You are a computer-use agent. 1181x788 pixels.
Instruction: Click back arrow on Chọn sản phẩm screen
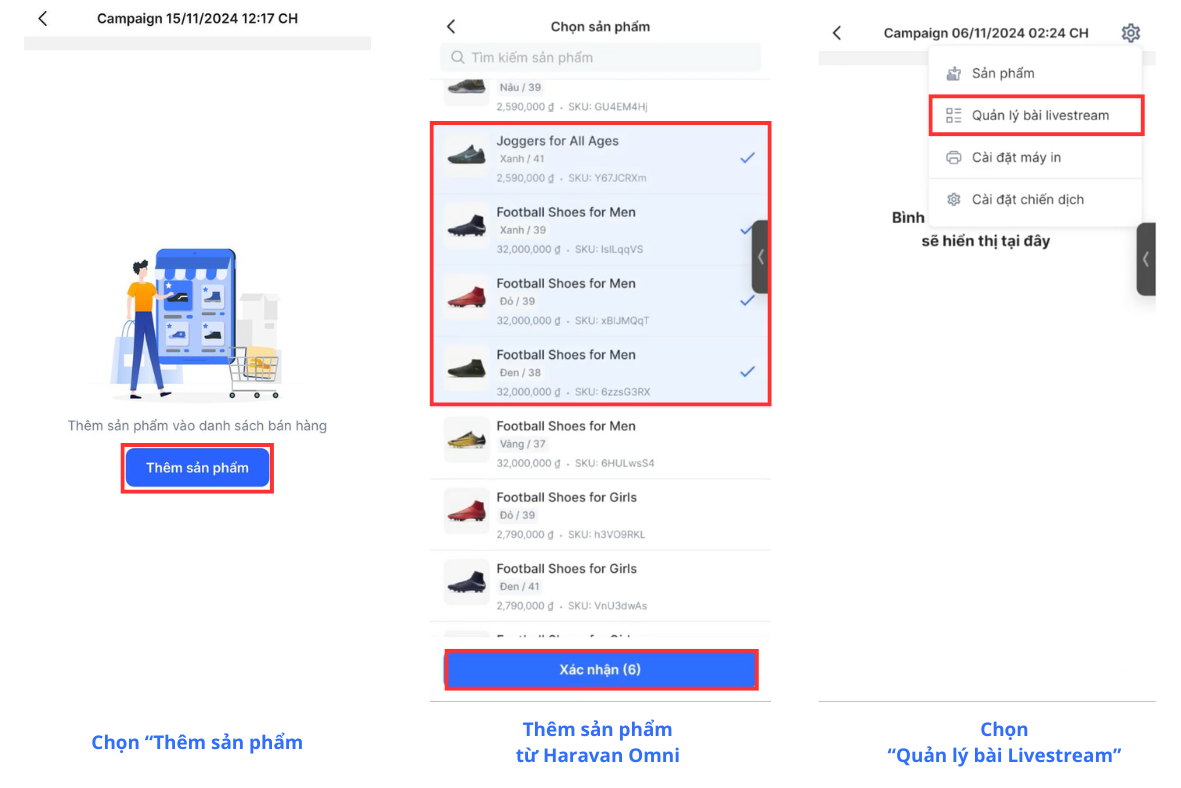[451, 27]
